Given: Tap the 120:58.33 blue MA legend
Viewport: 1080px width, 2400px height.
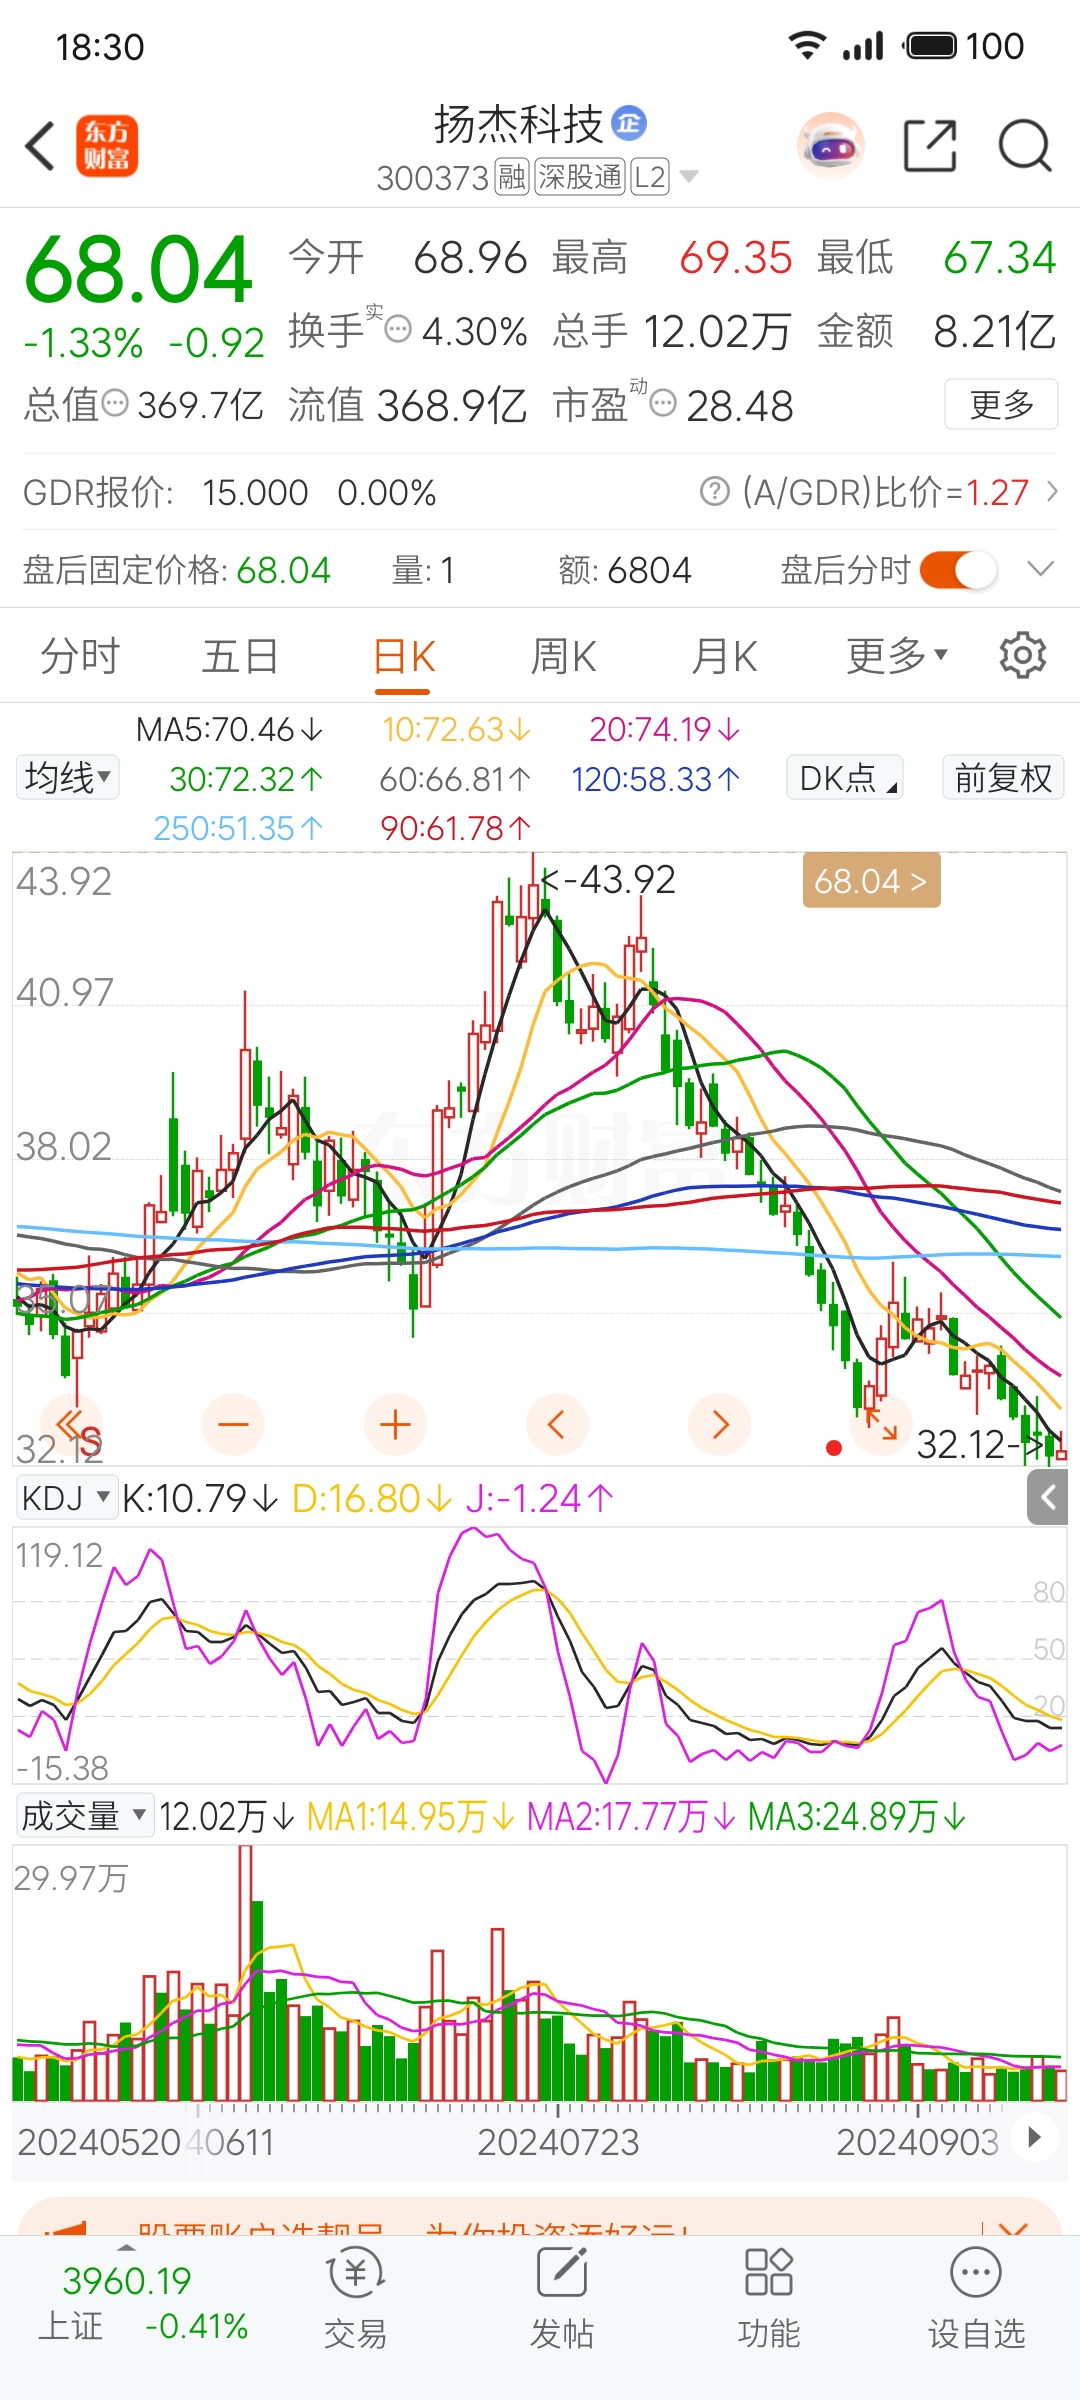Looking at the screenshot, I should click(x=655, y=778).
